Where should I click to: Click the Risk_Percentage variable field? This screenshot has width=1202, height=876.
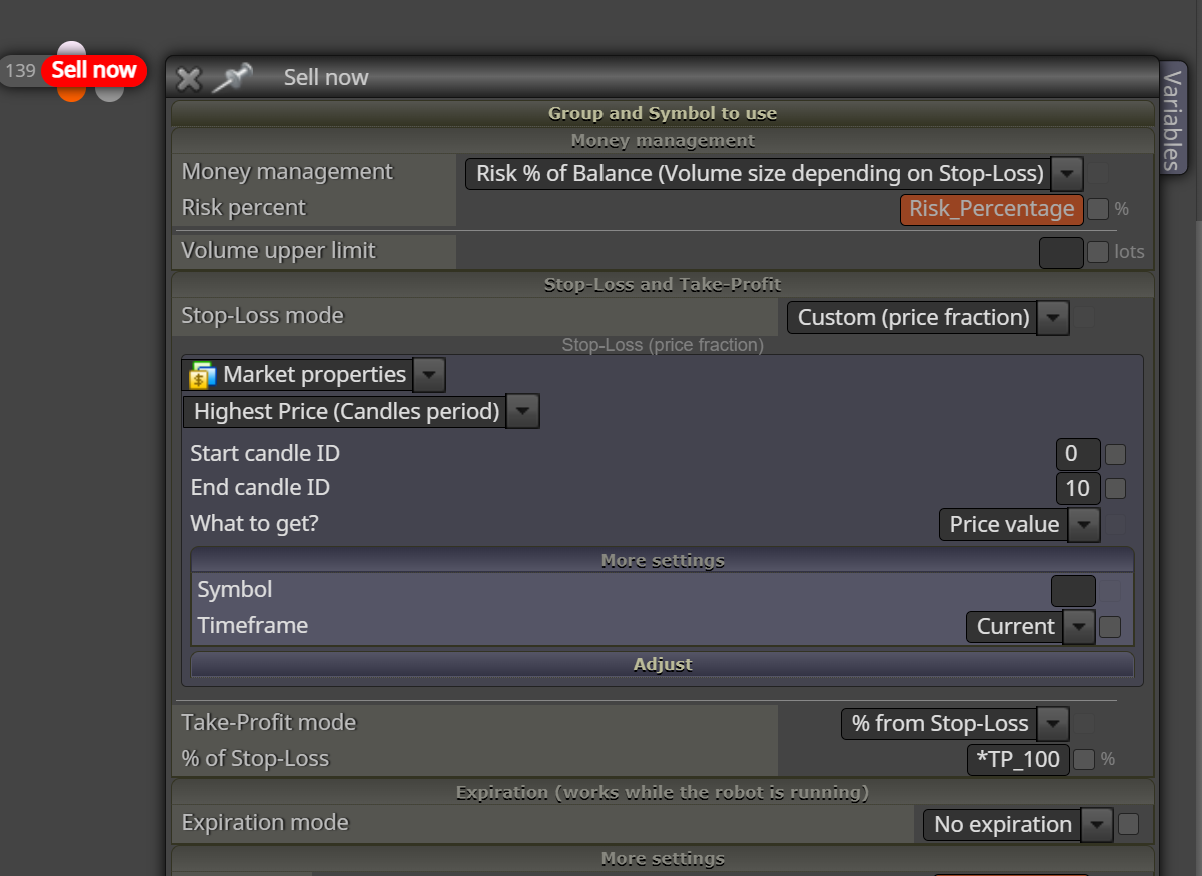click(x=992, y=209)
